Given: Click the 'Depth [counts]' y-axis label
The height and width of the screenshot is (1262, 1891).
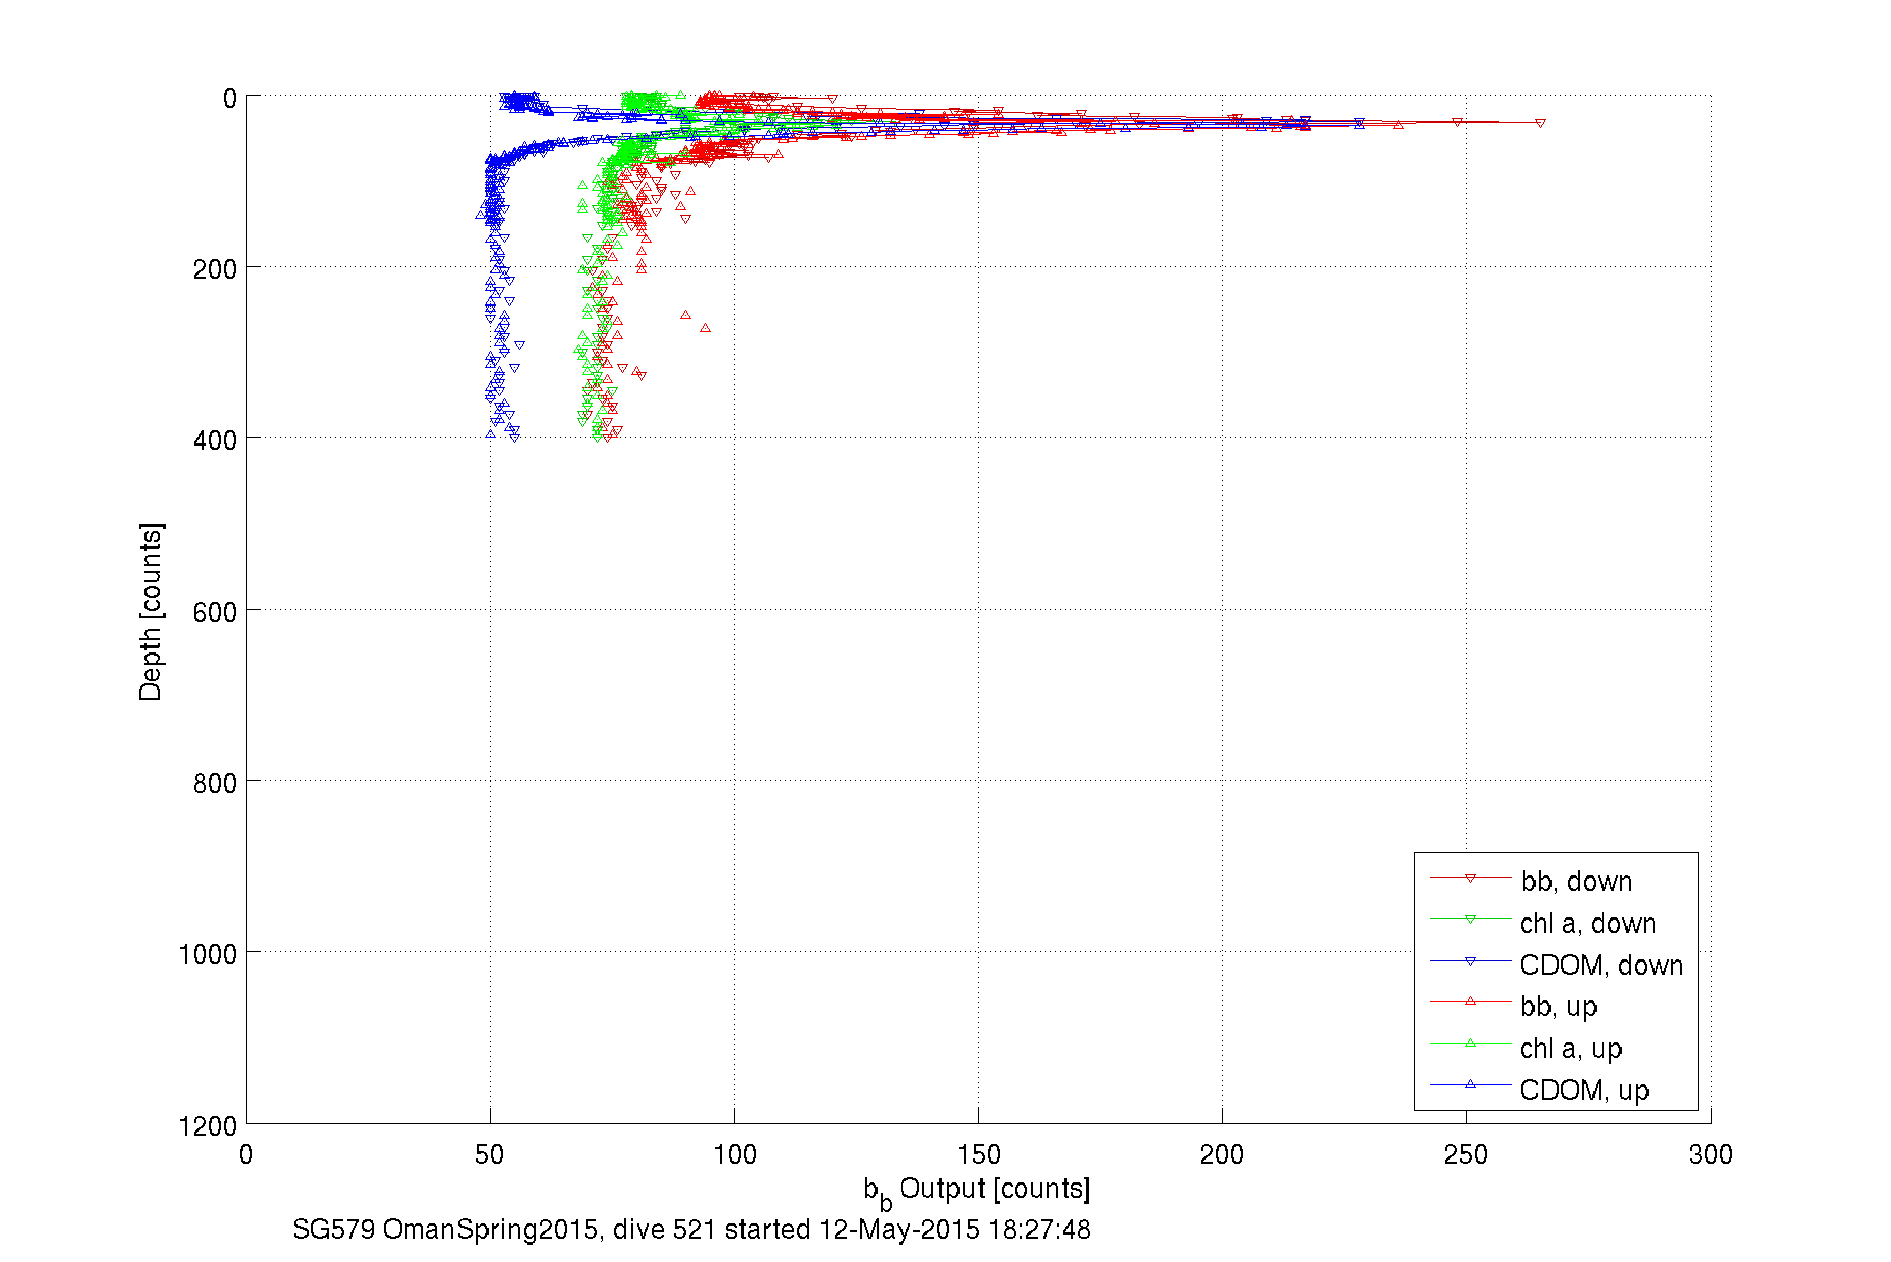Looking at the screenshot, I should (x=150, y=611).
